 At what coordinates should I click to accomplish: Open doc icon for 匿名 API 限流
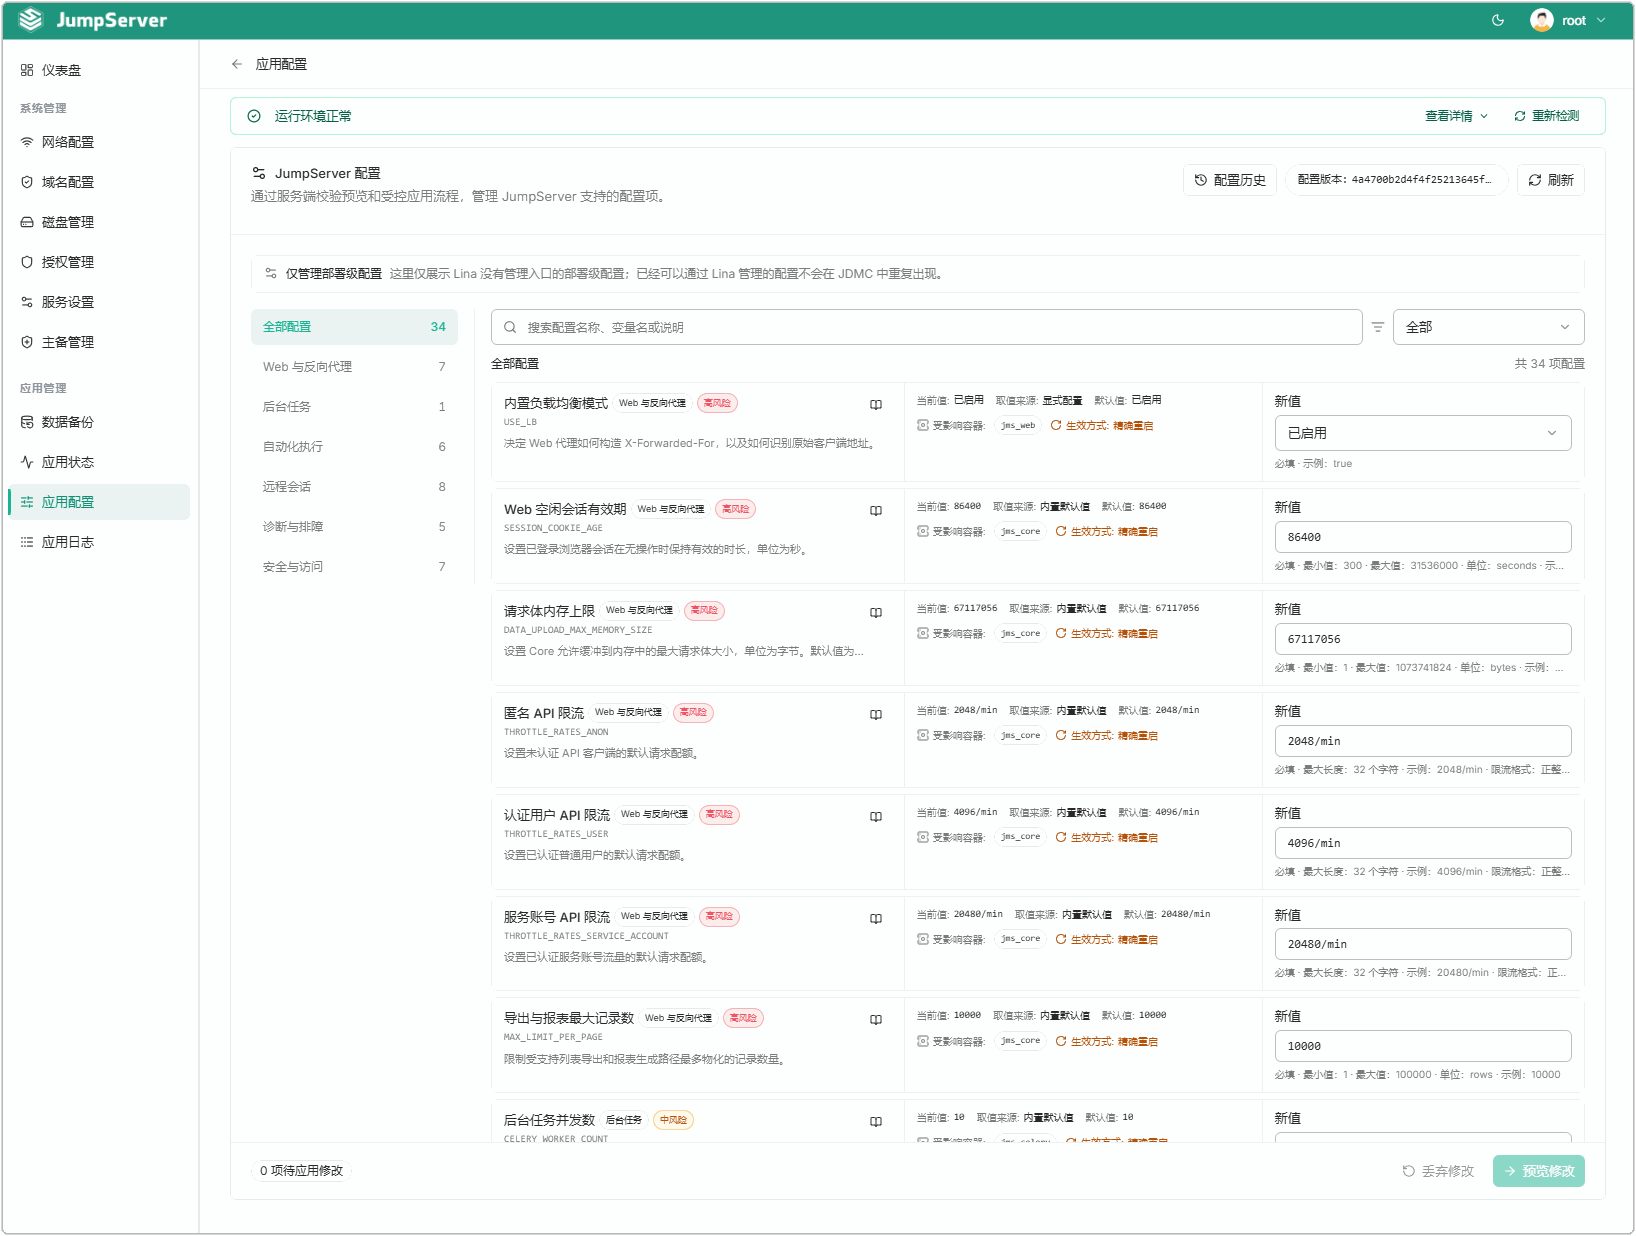(x=876, y=715)
